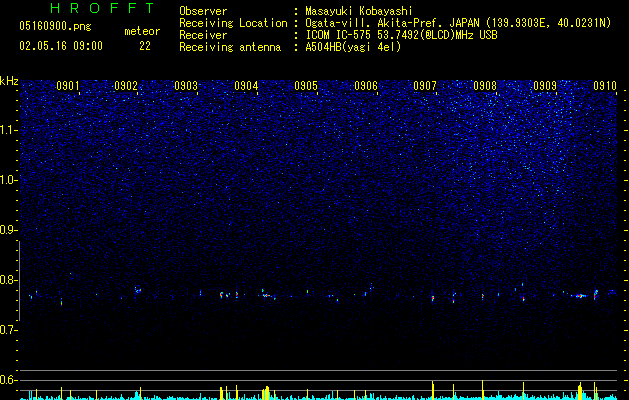Click the tall yellow level spike at 0907
Screen dimensions: 629x400
tap(433, 390)
